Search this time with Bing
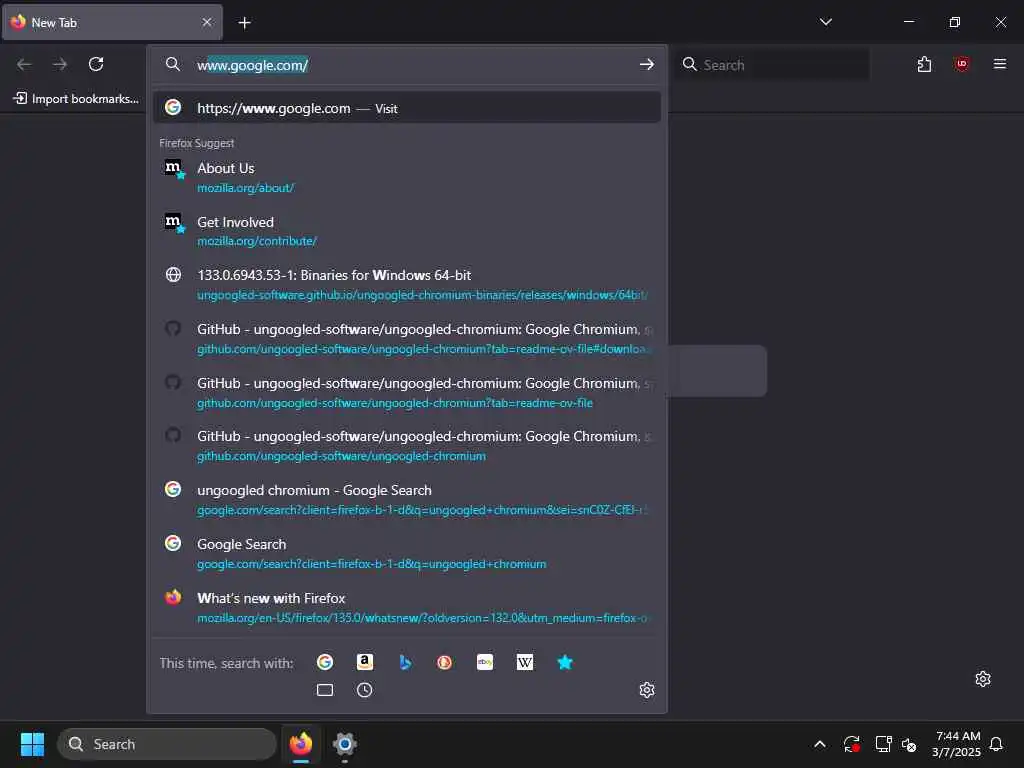Viewport: 1024px width, 768px height. [x=405, y=662]
